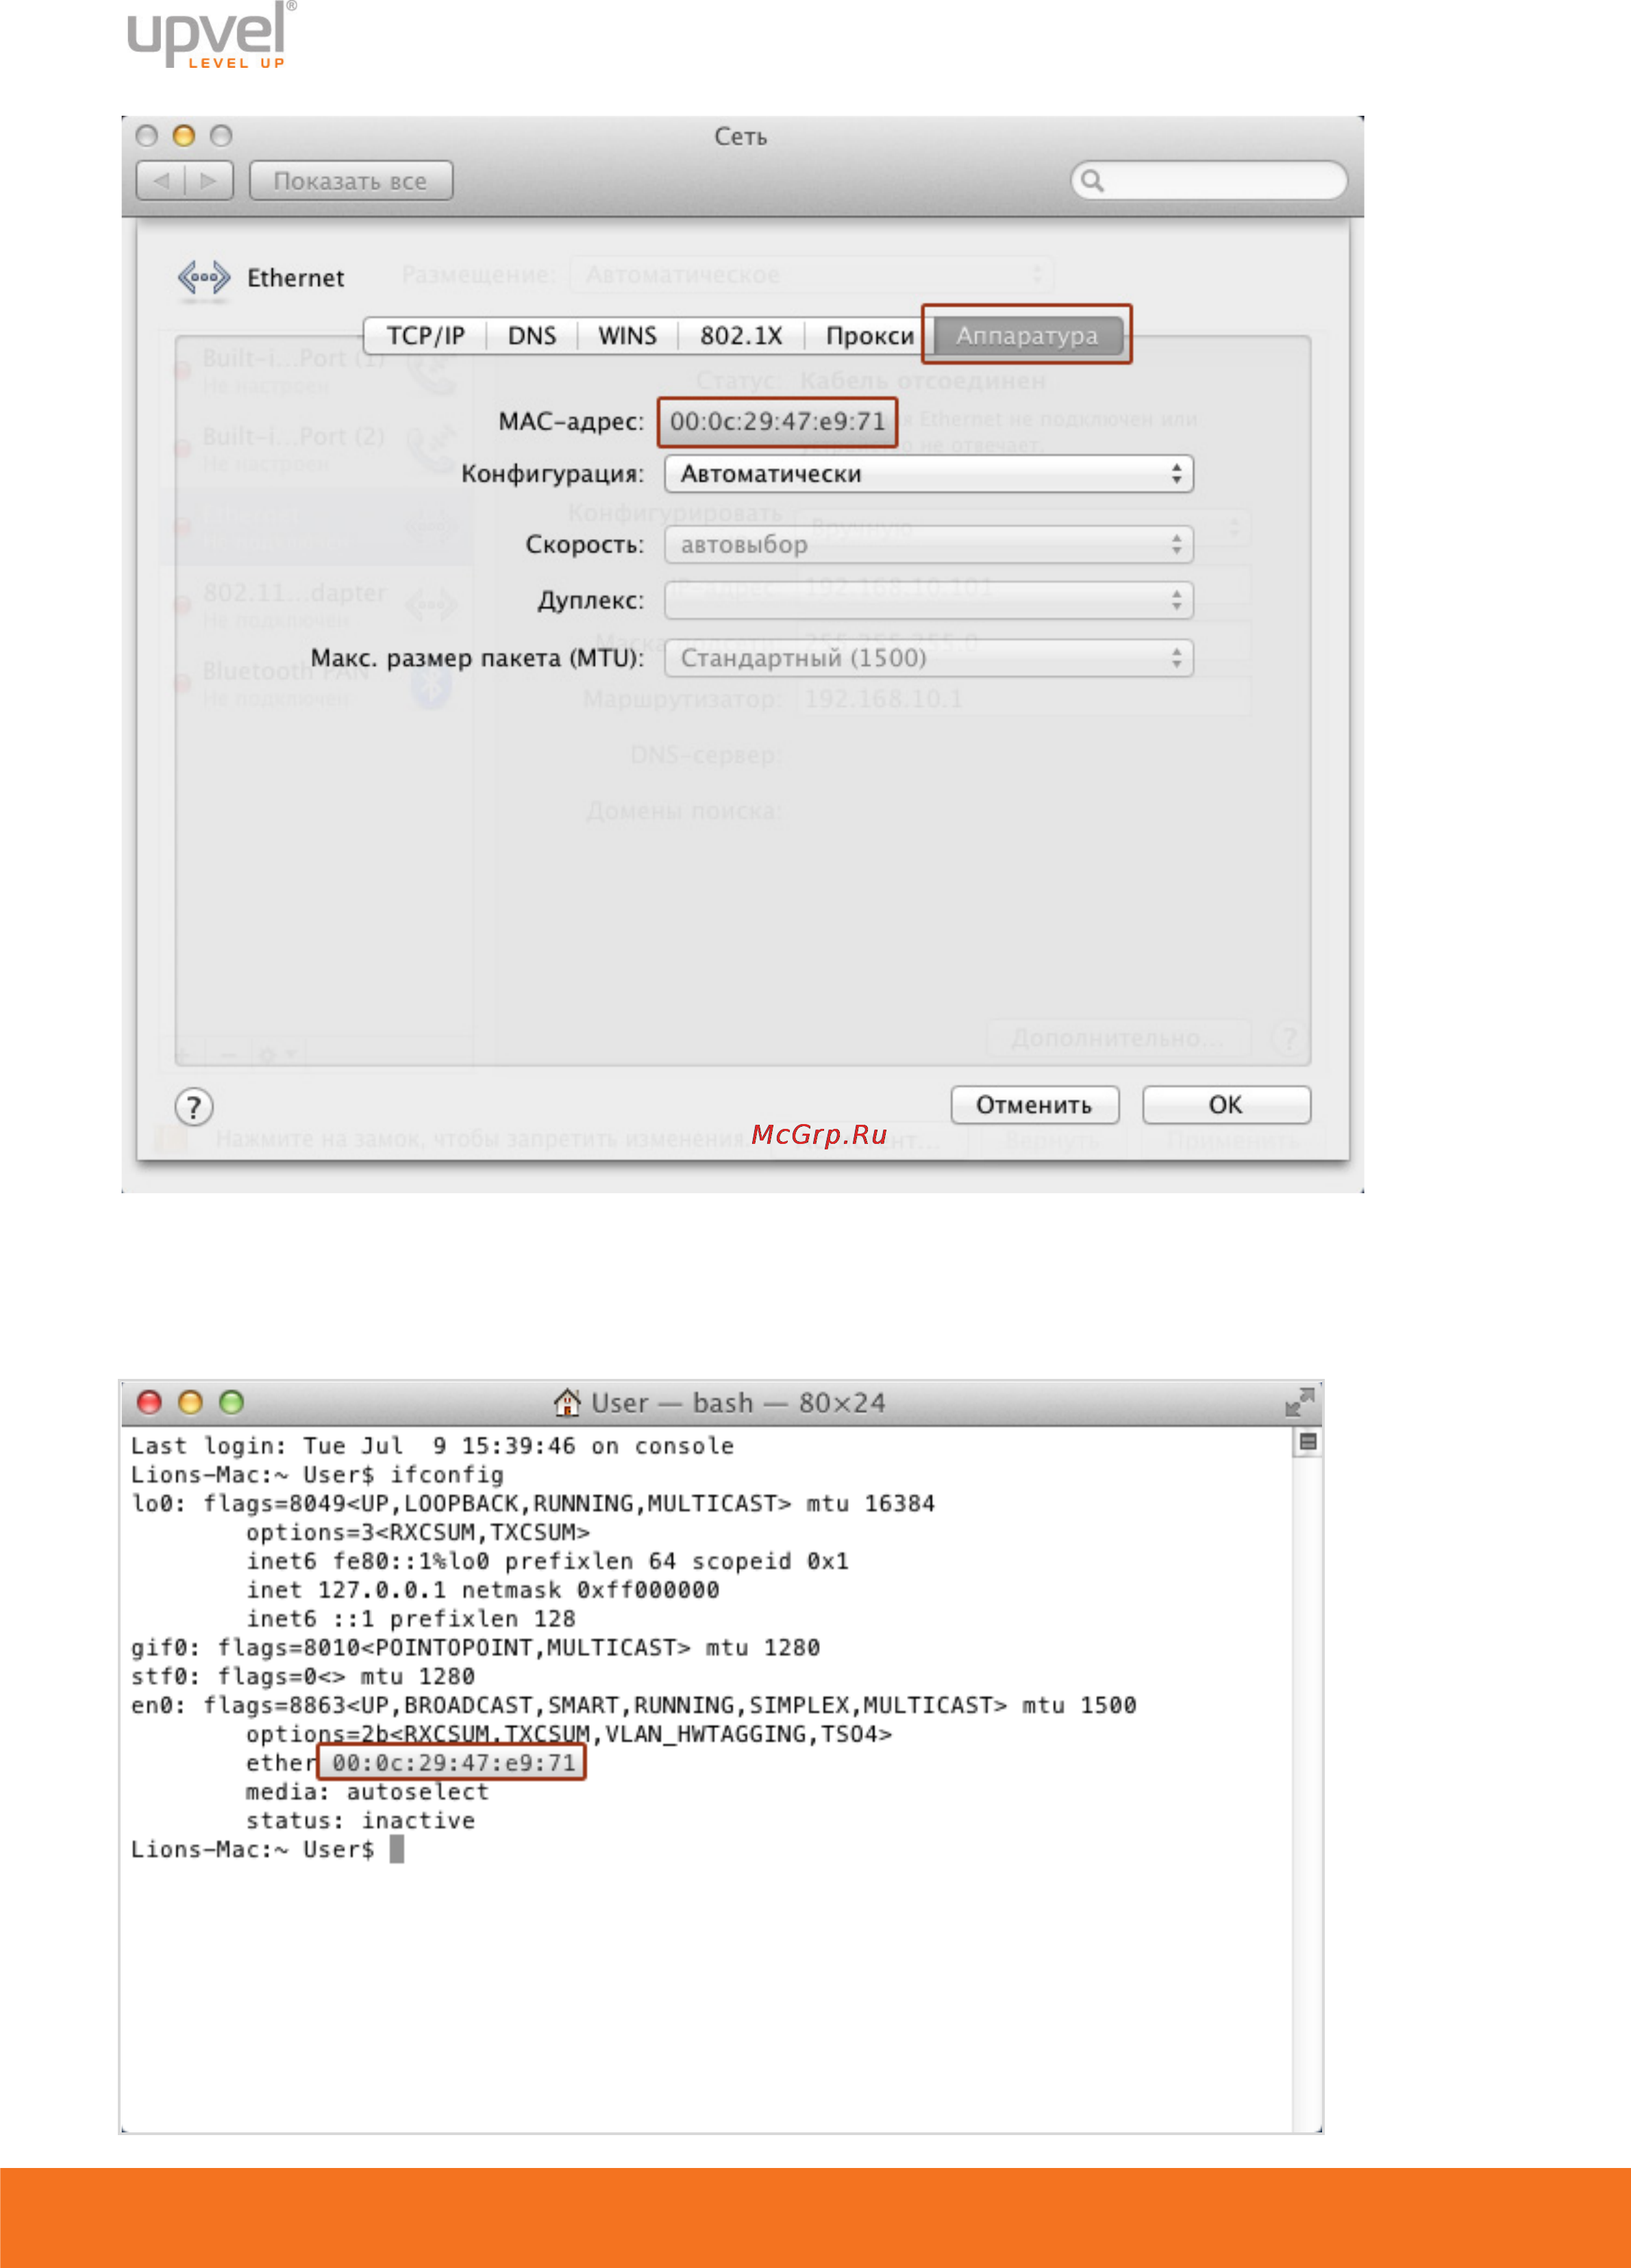The height and width of the screenshot is (2268, 1631).
Task: Confirm with the OK button
Action: [1226, 1105]
